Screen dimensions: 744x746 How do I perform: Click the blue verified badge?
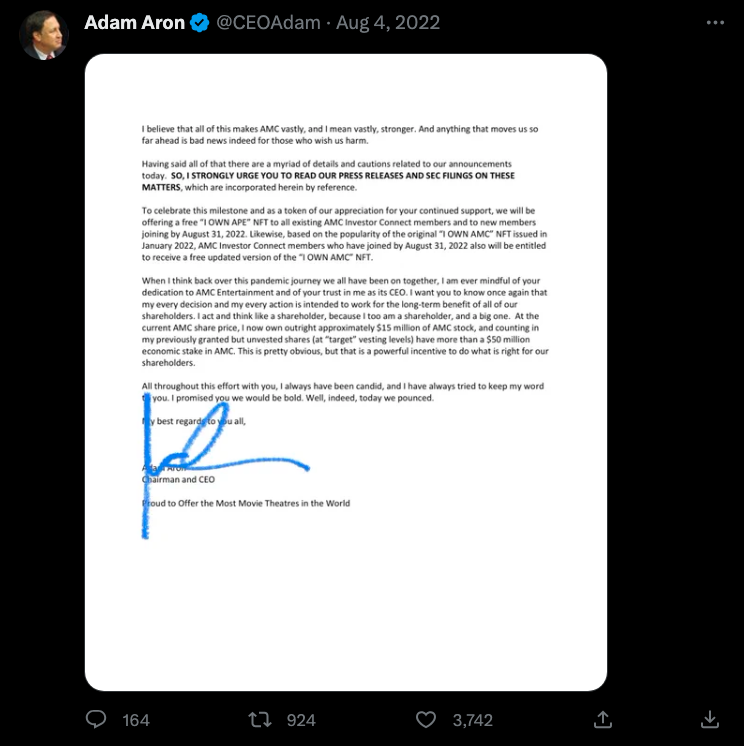point(199,23)
